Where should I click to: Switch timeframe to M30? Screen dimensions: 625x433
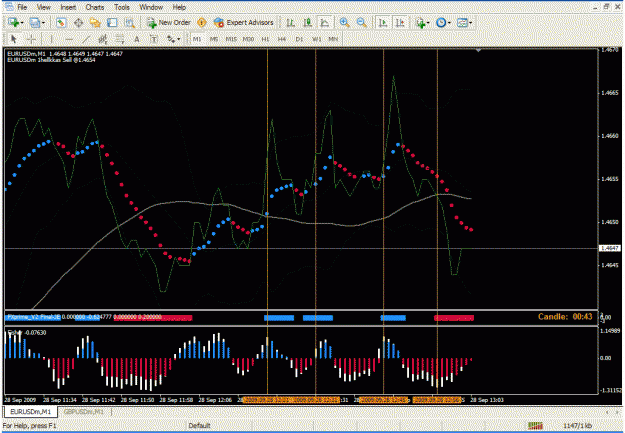248,39
